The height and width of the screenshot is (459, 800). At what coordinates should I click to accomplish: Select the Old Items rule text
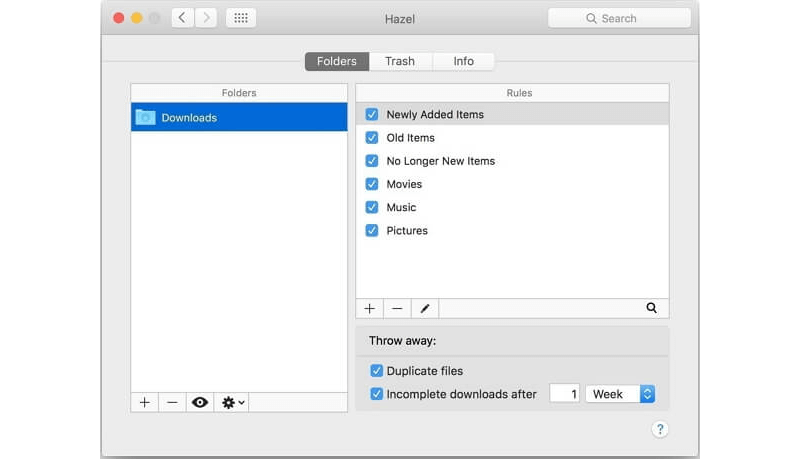411,138
